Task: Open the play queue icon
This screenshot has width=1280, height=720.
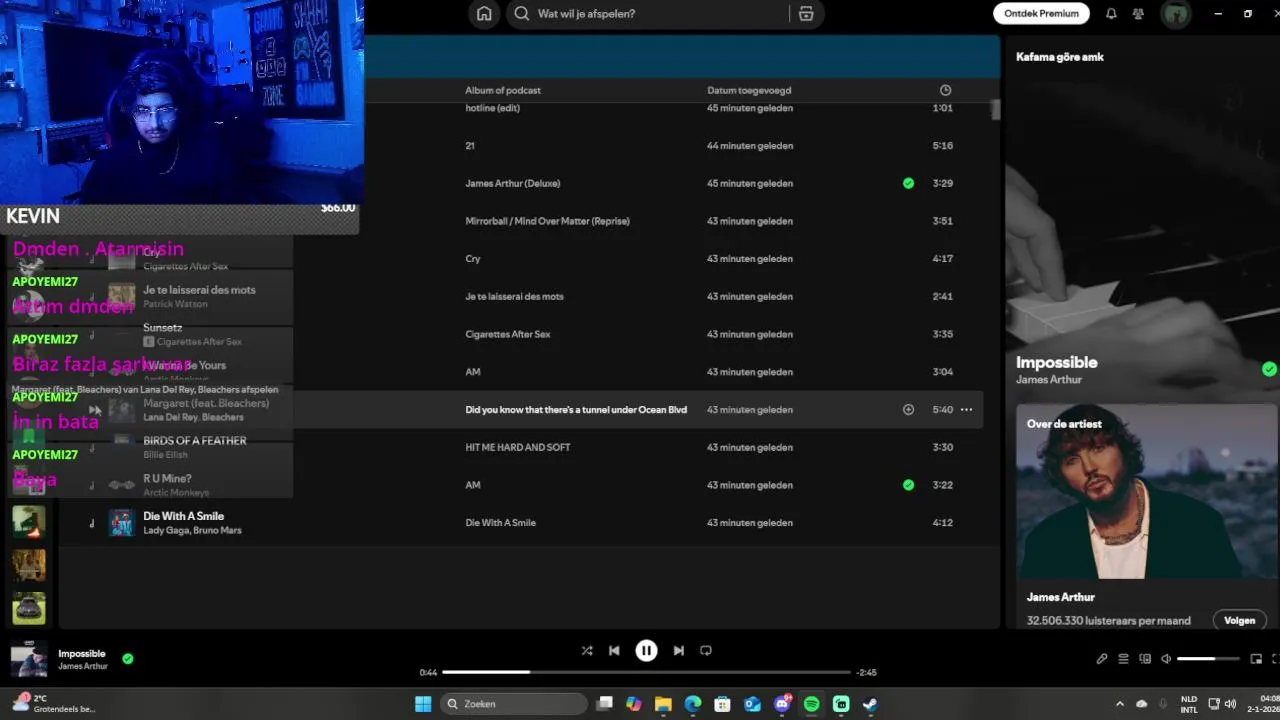Action: [1123, 659]
